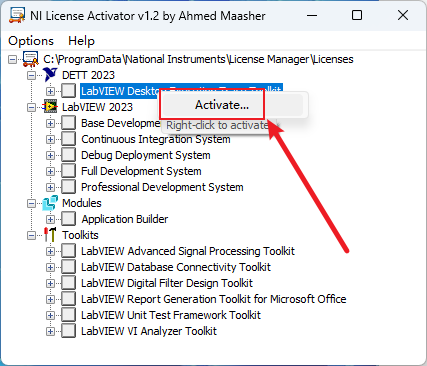427x366 pixels.
Task: Click the Licenses root folder computer icon
Action: click(31, 59)
